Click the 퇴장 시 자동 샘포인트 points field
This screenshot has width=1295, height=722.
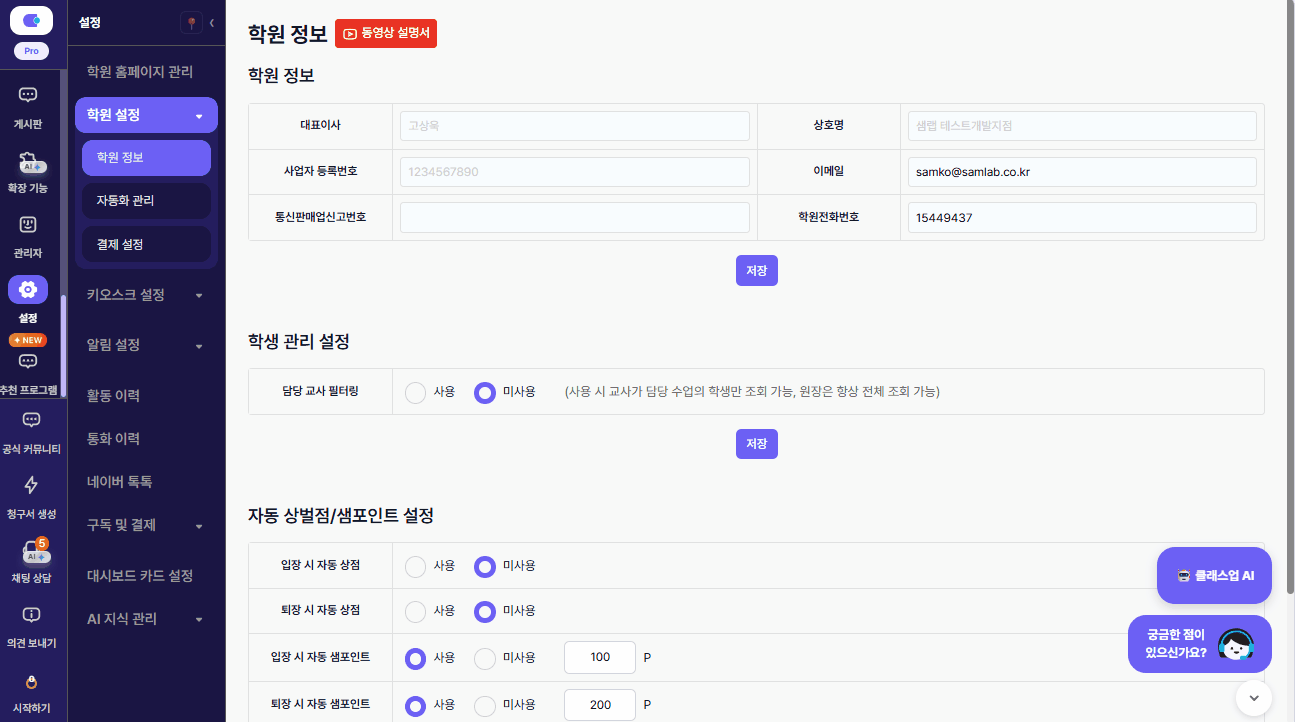(x=600, y=705)
